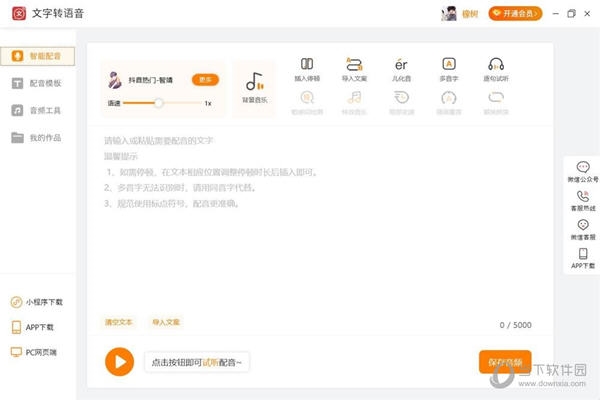The image size is (600, 400).
Task: Click inside the main text input area
Action: click(320, 218)
